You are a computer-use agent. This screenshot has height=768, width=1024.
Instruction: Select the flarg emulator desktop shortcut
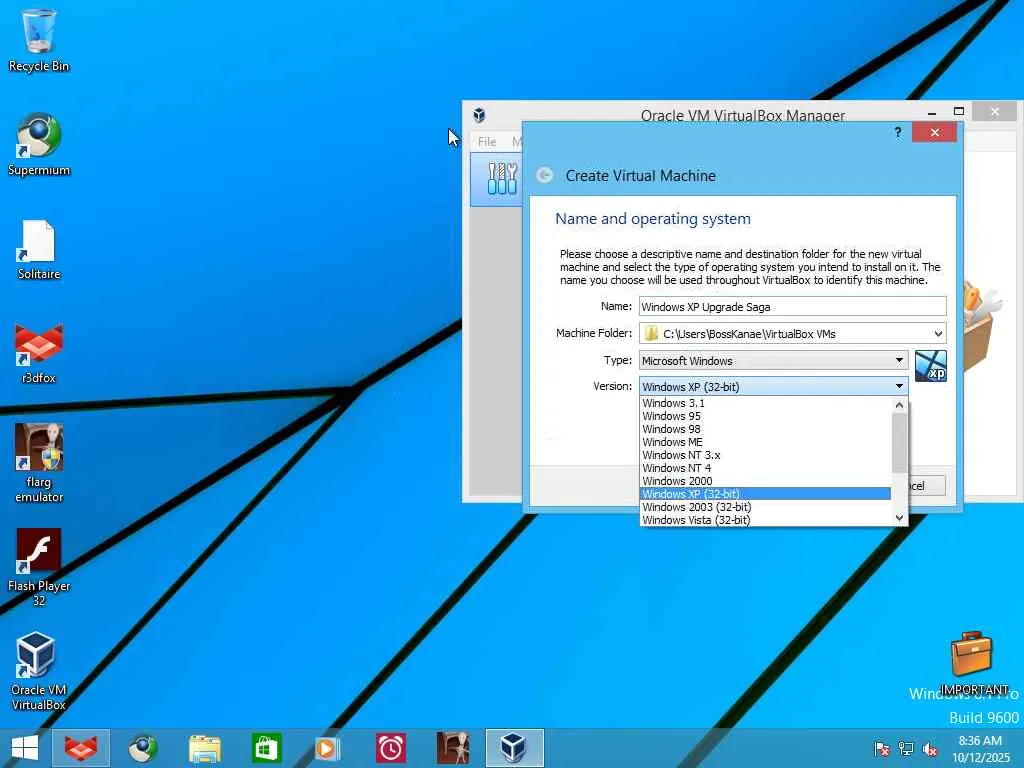(x=39, y=462)
